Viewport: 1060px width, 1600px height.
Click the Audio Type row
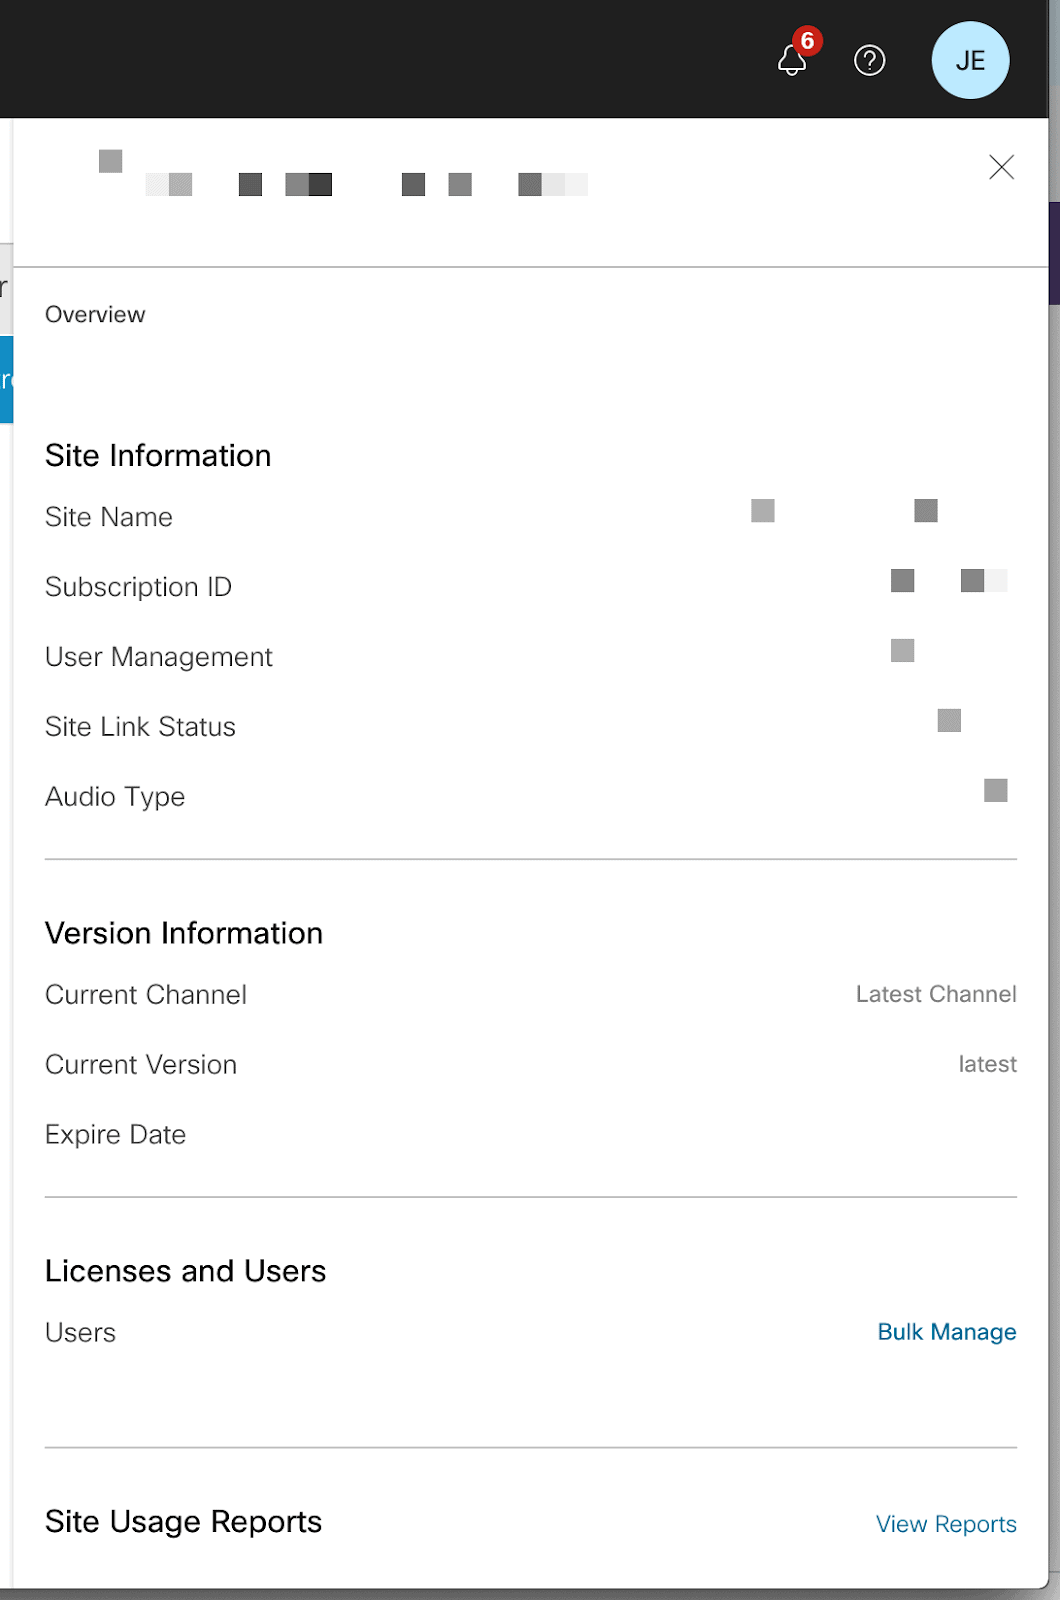point(531,797)
